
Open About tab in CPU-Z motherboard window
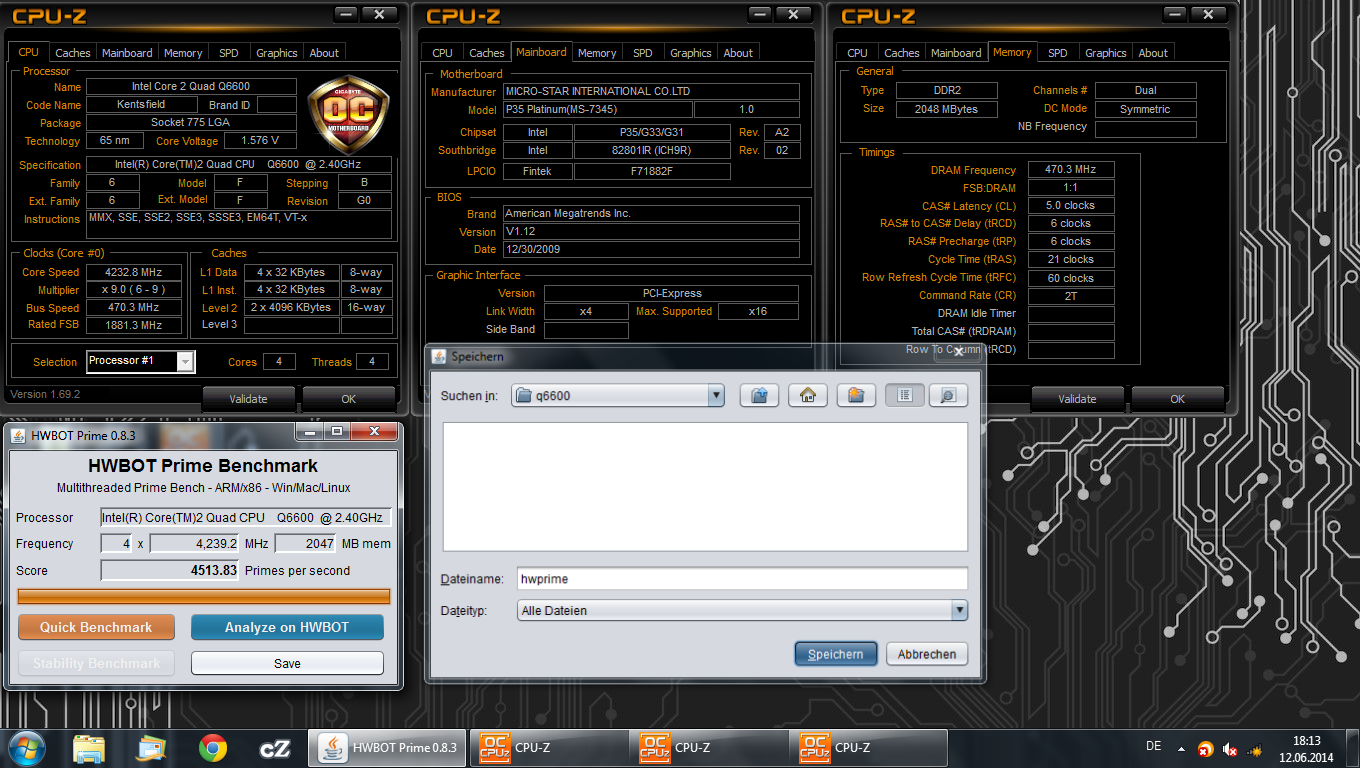pos(738,53)
